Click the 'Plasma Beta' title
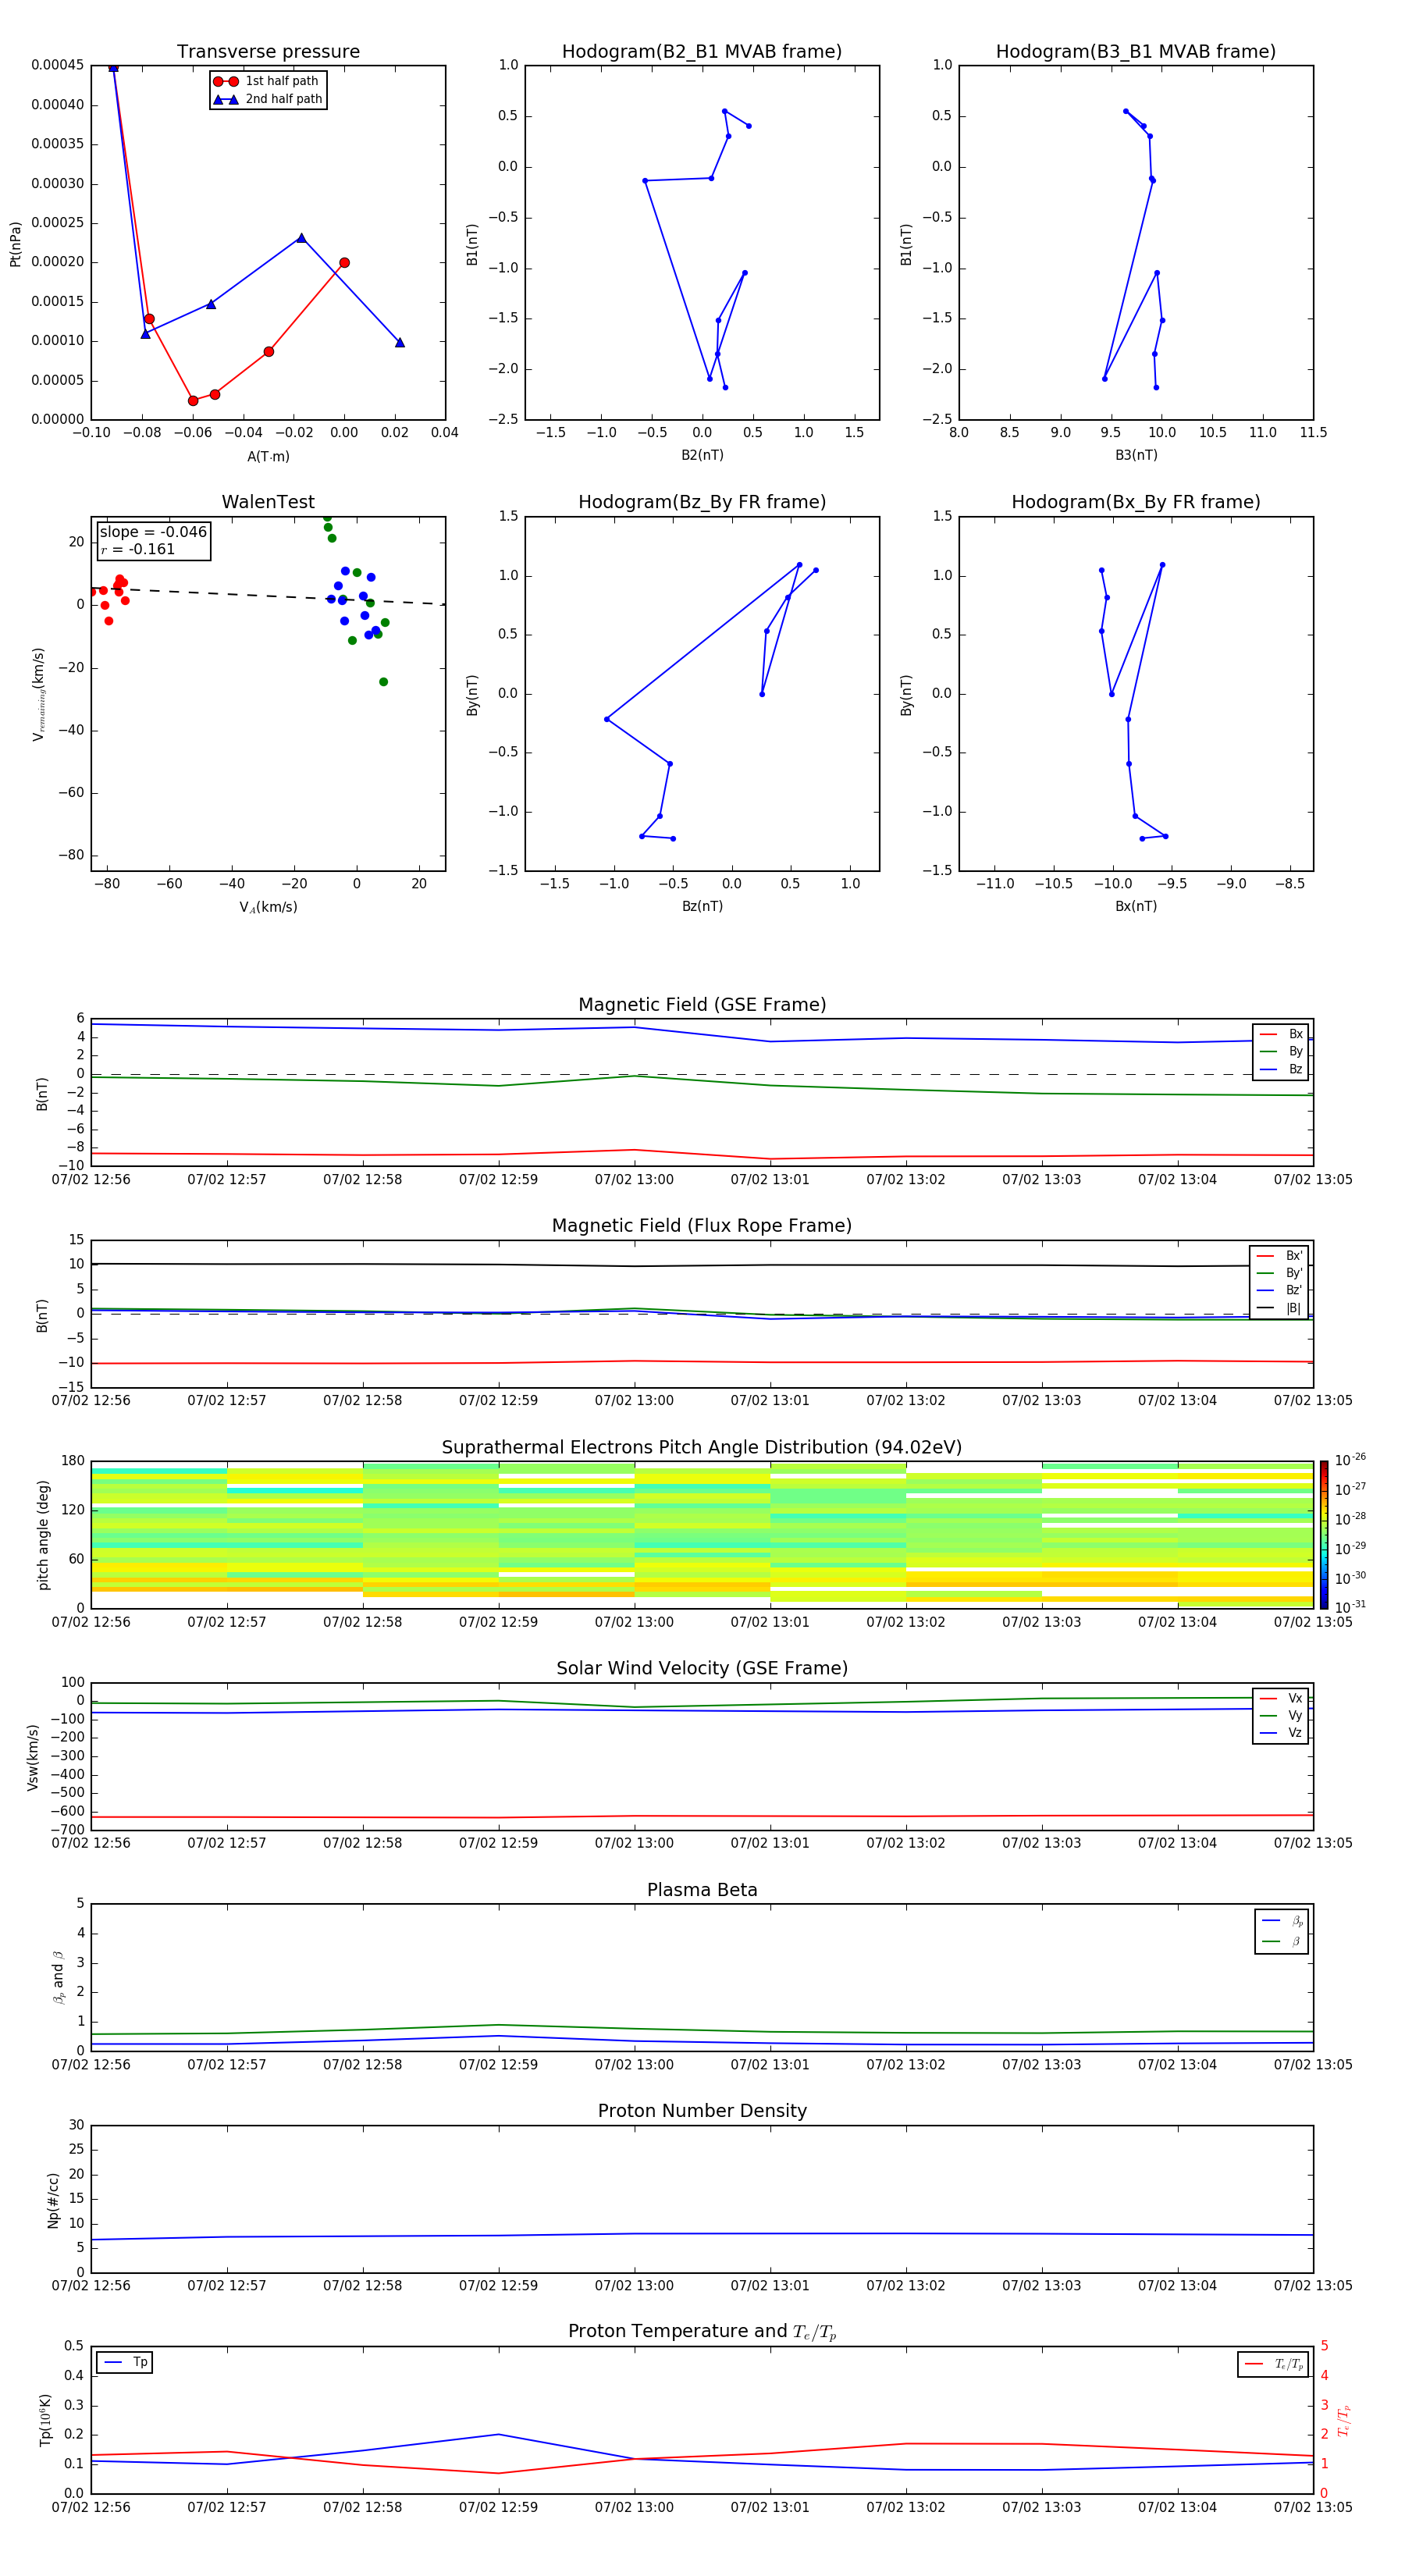1405x2576 pixels. point(702,1891)
